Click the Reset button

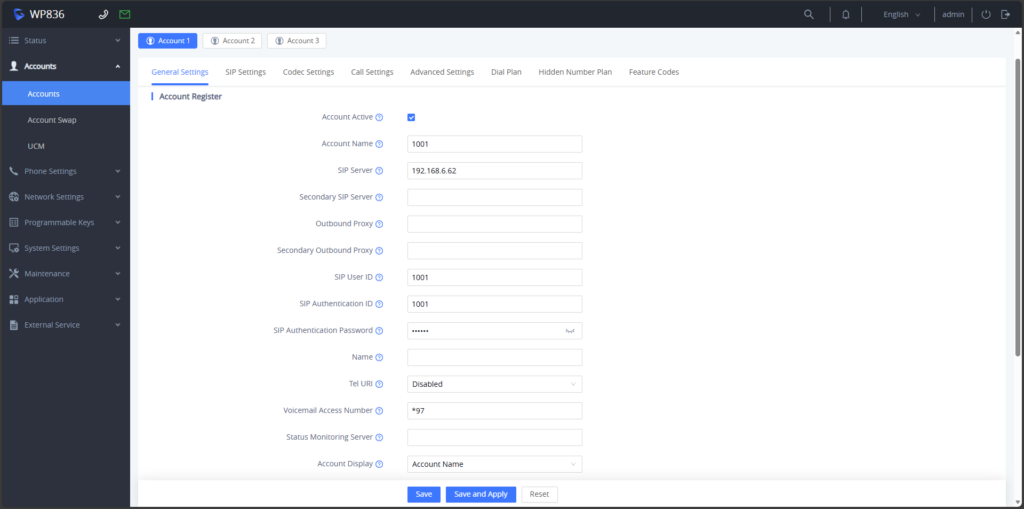pos(539,494)
